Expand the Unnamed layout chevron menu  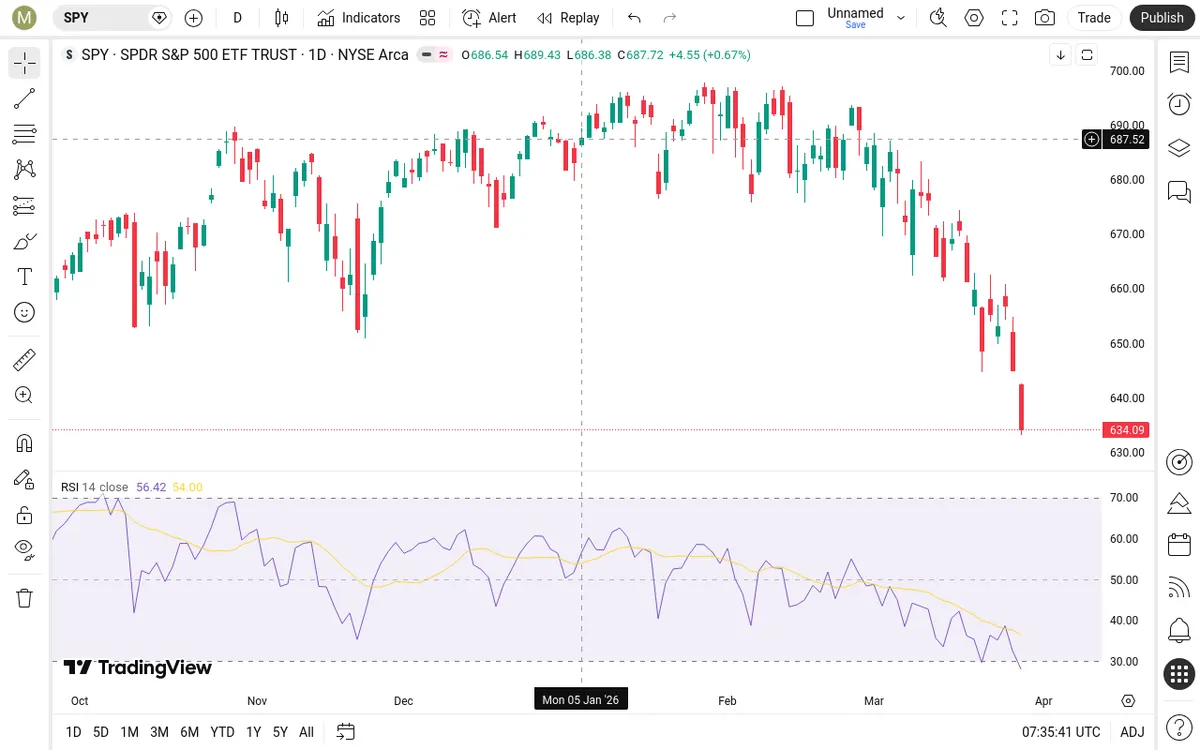point(901,18)
